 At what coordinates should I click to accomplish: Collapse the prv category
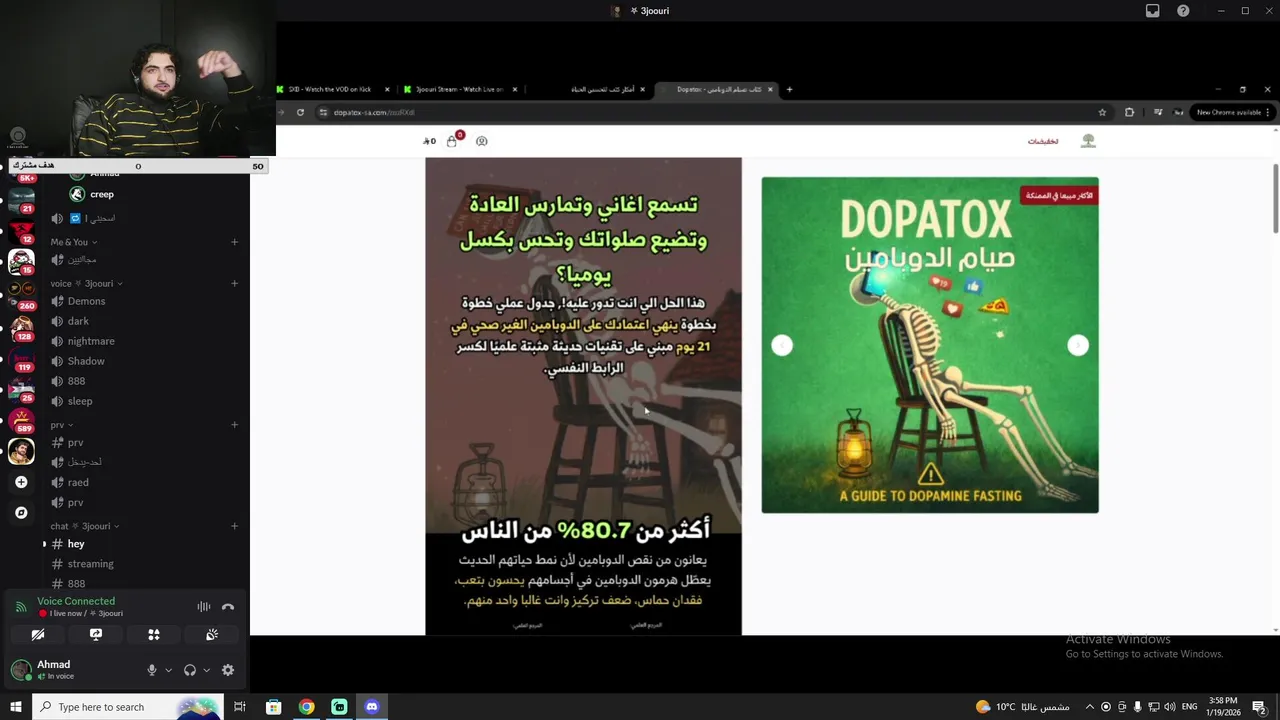tap(61, 425)
